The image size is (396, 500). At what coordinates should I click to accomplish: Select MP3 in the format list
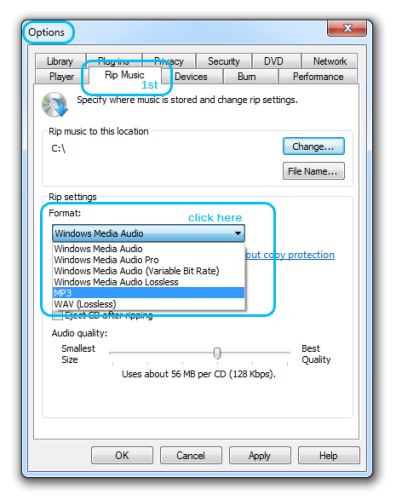point(149,293)
